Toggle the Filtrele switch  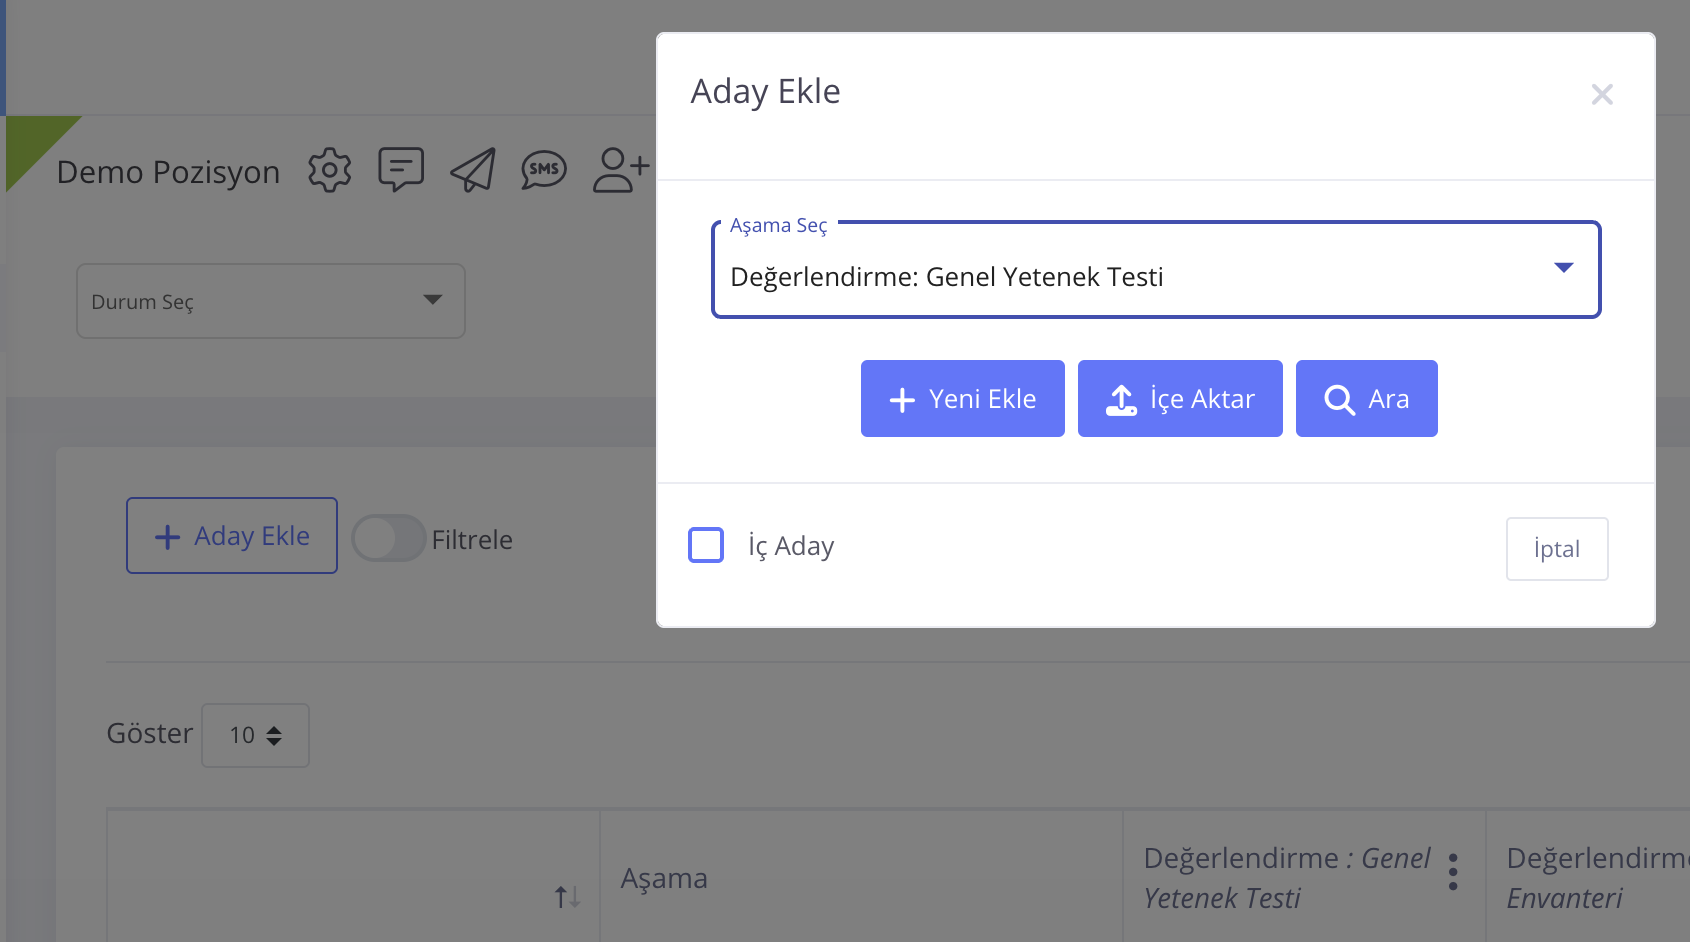click(x=389, y=539)
